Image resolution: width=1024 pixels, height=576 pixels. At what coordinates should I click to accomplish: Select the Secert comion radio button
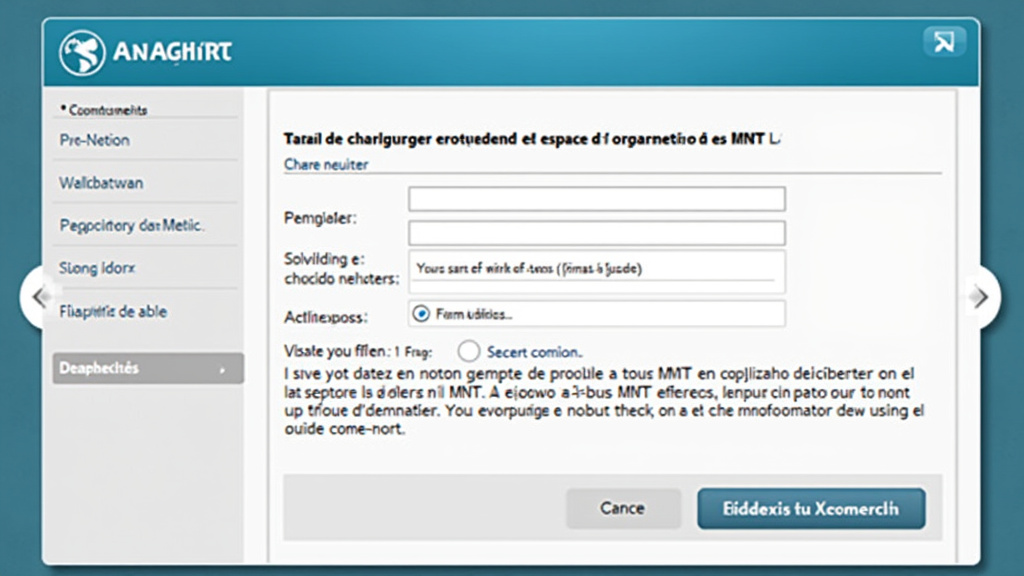pos(468,351)
